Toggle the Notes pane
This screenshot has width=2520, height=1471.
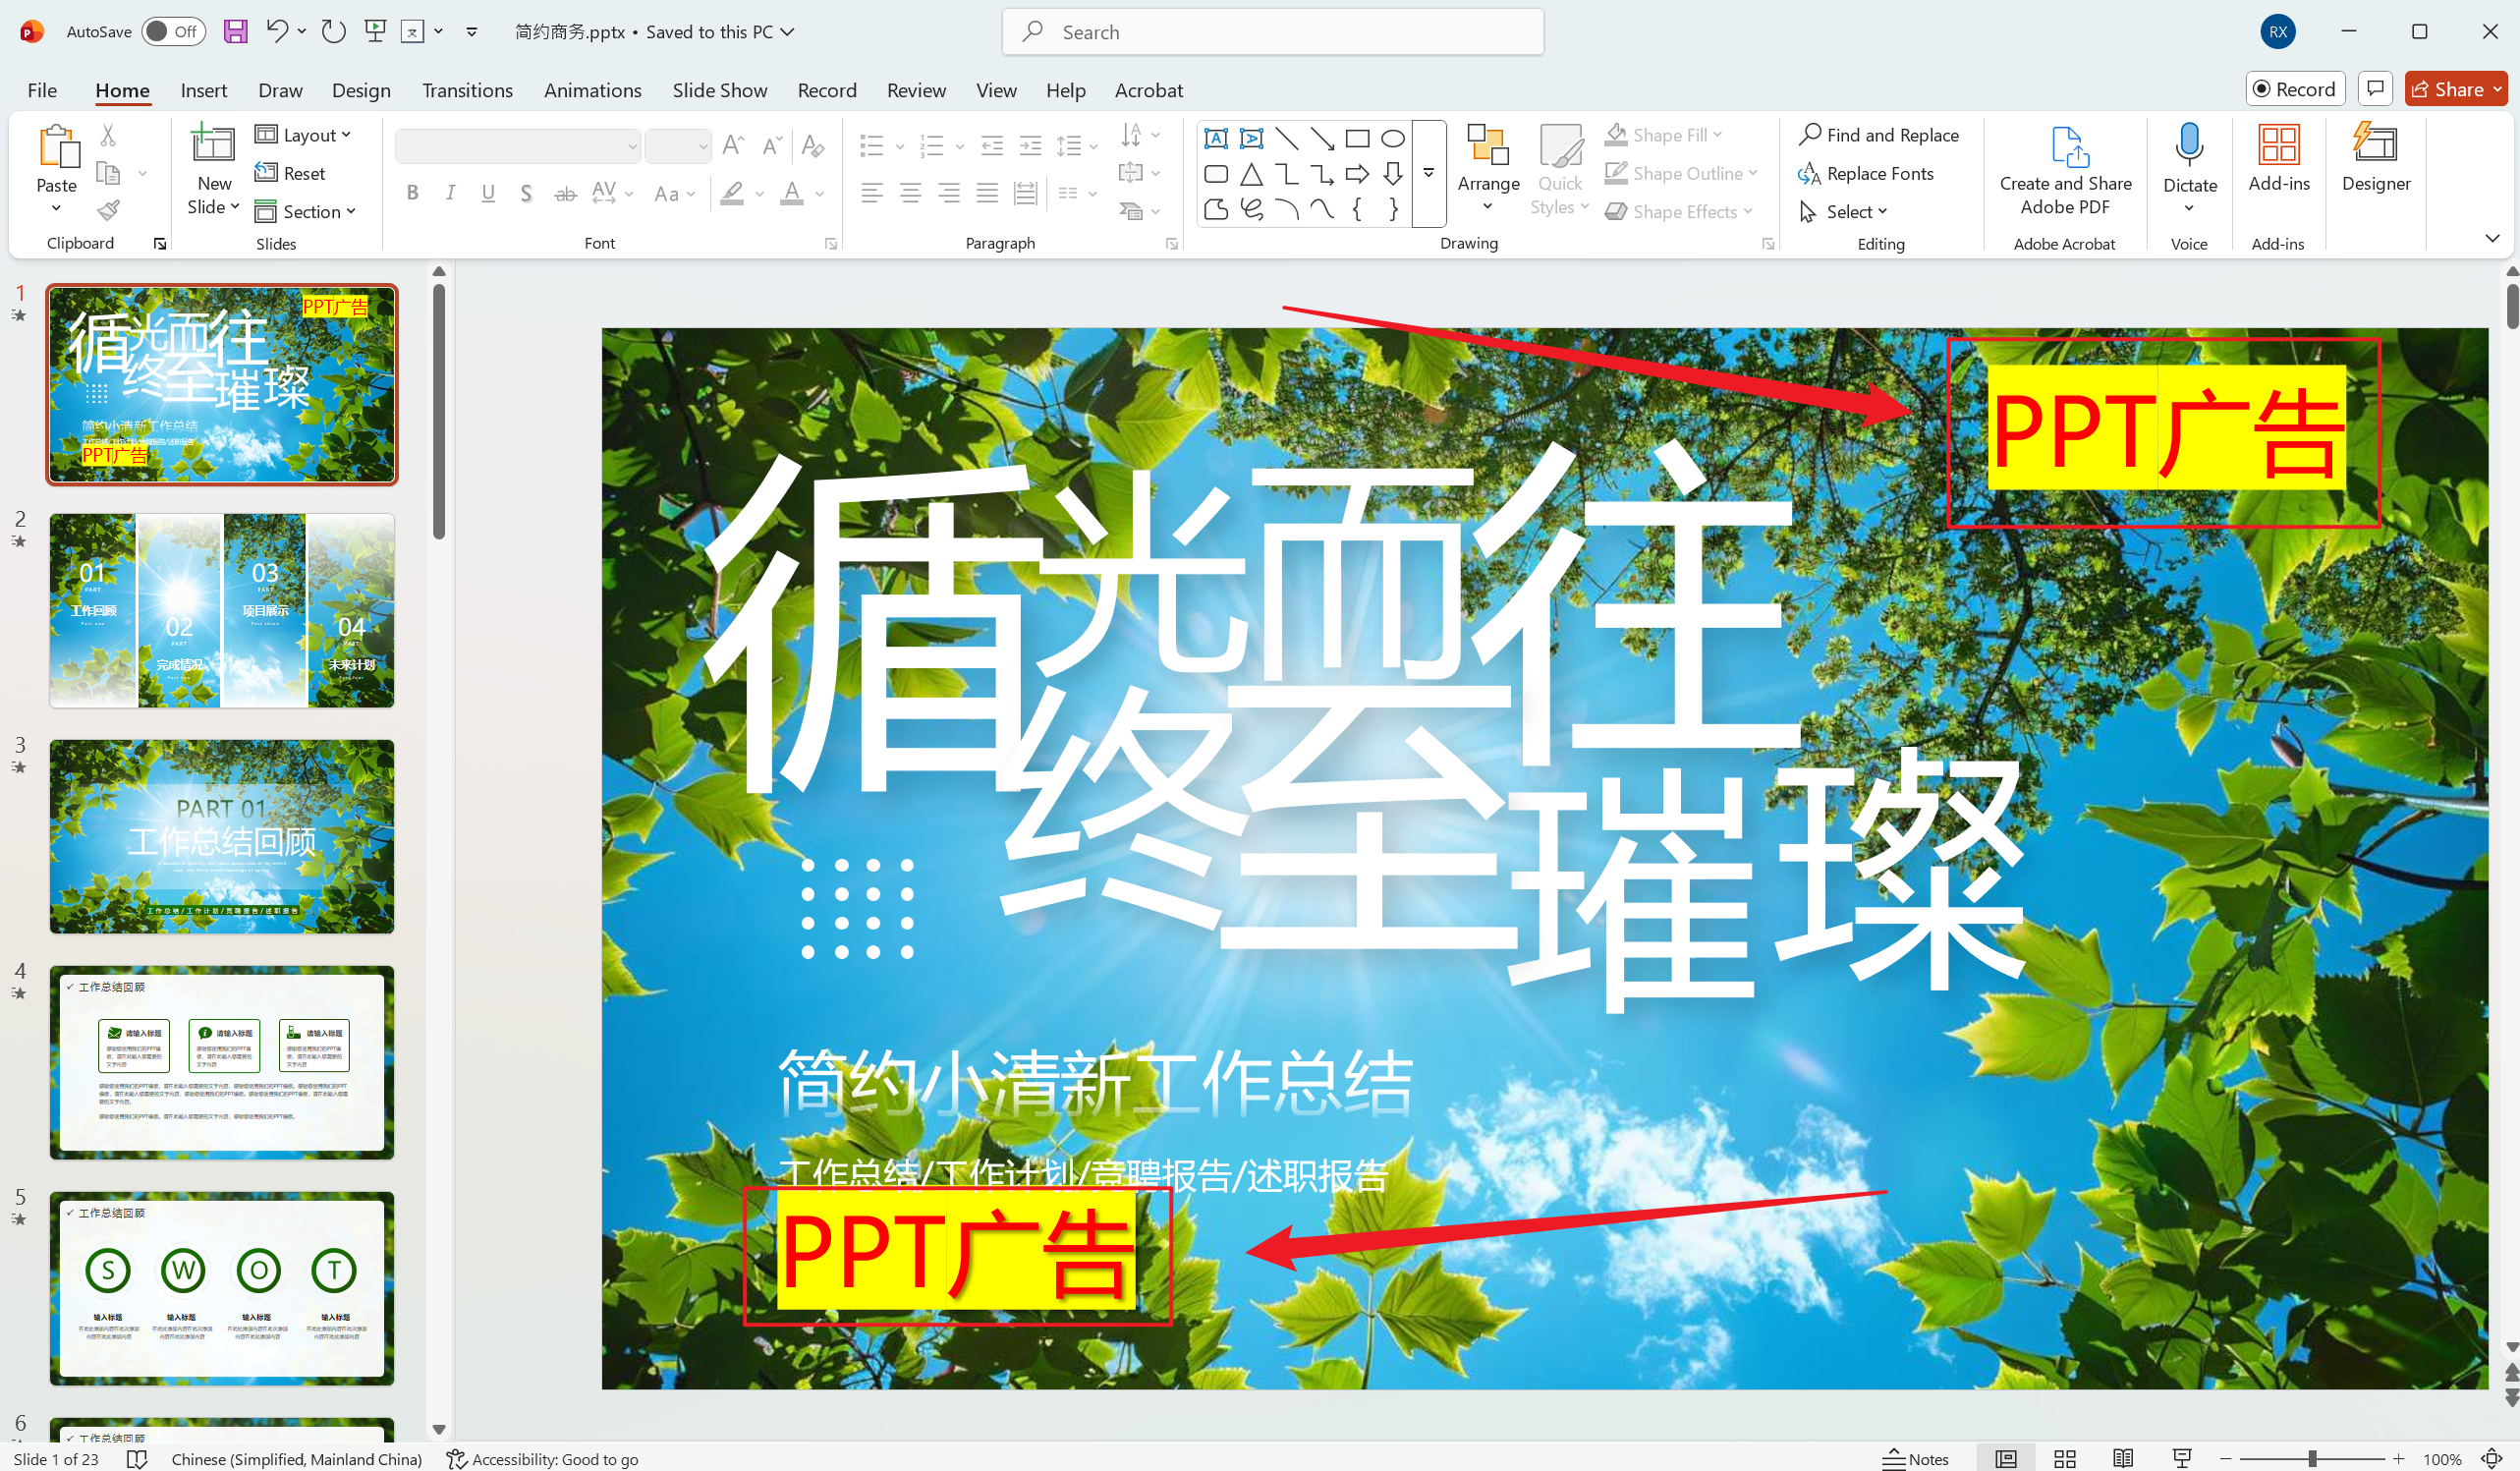[x=1914, y=1458]
